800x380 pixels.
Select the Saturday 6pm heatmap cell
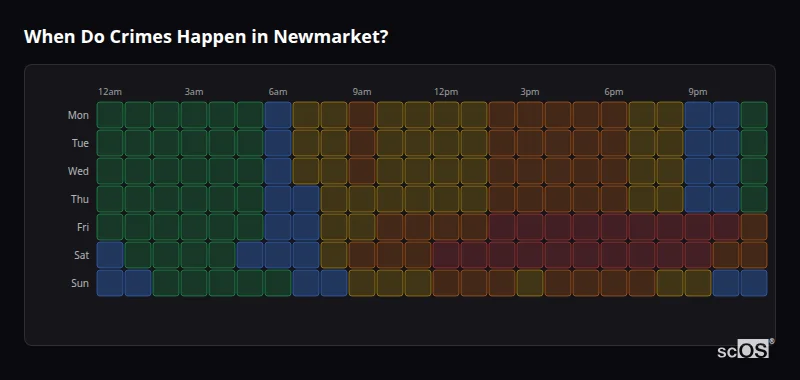coord(613,255)
